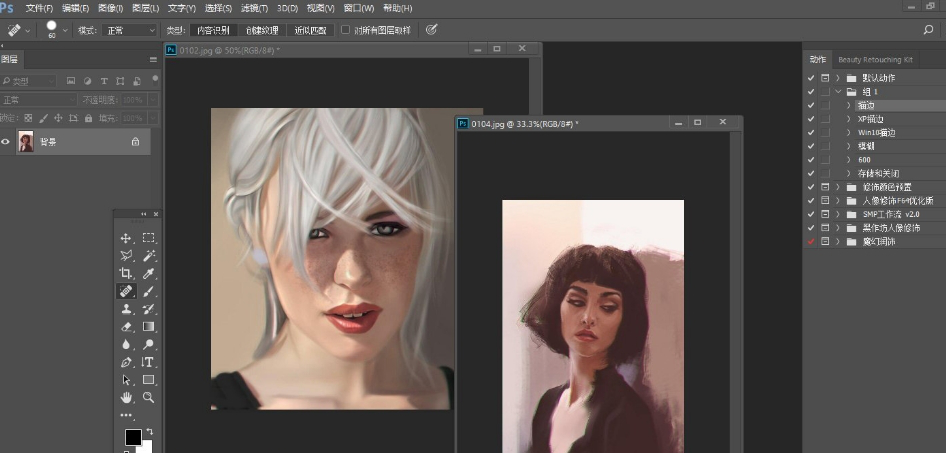Filter layers by adjustment layer icon
Viewport: 946px width, 471px height.
coord(87,81)
